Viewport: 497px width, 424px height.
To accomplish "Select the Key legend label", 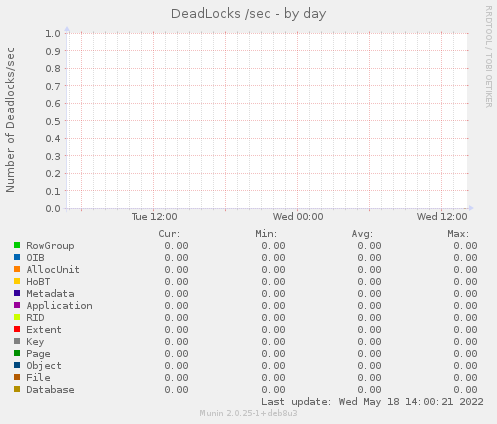I will tap(35, 342).
